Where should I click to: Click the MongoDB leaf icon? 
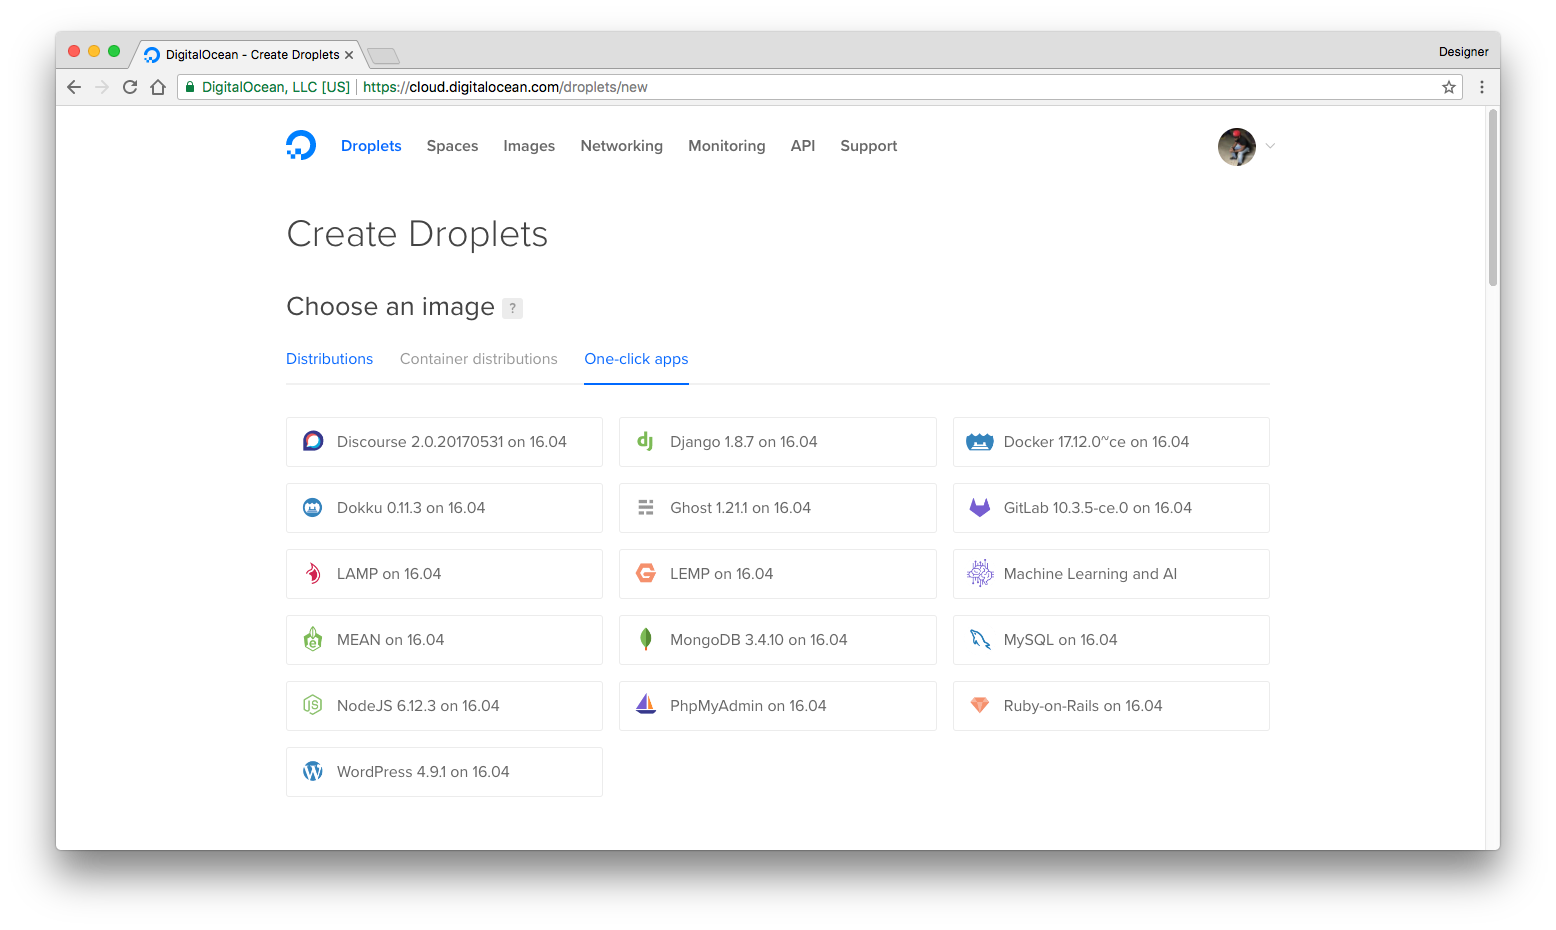pyautogui.click(x=646, y=639)
